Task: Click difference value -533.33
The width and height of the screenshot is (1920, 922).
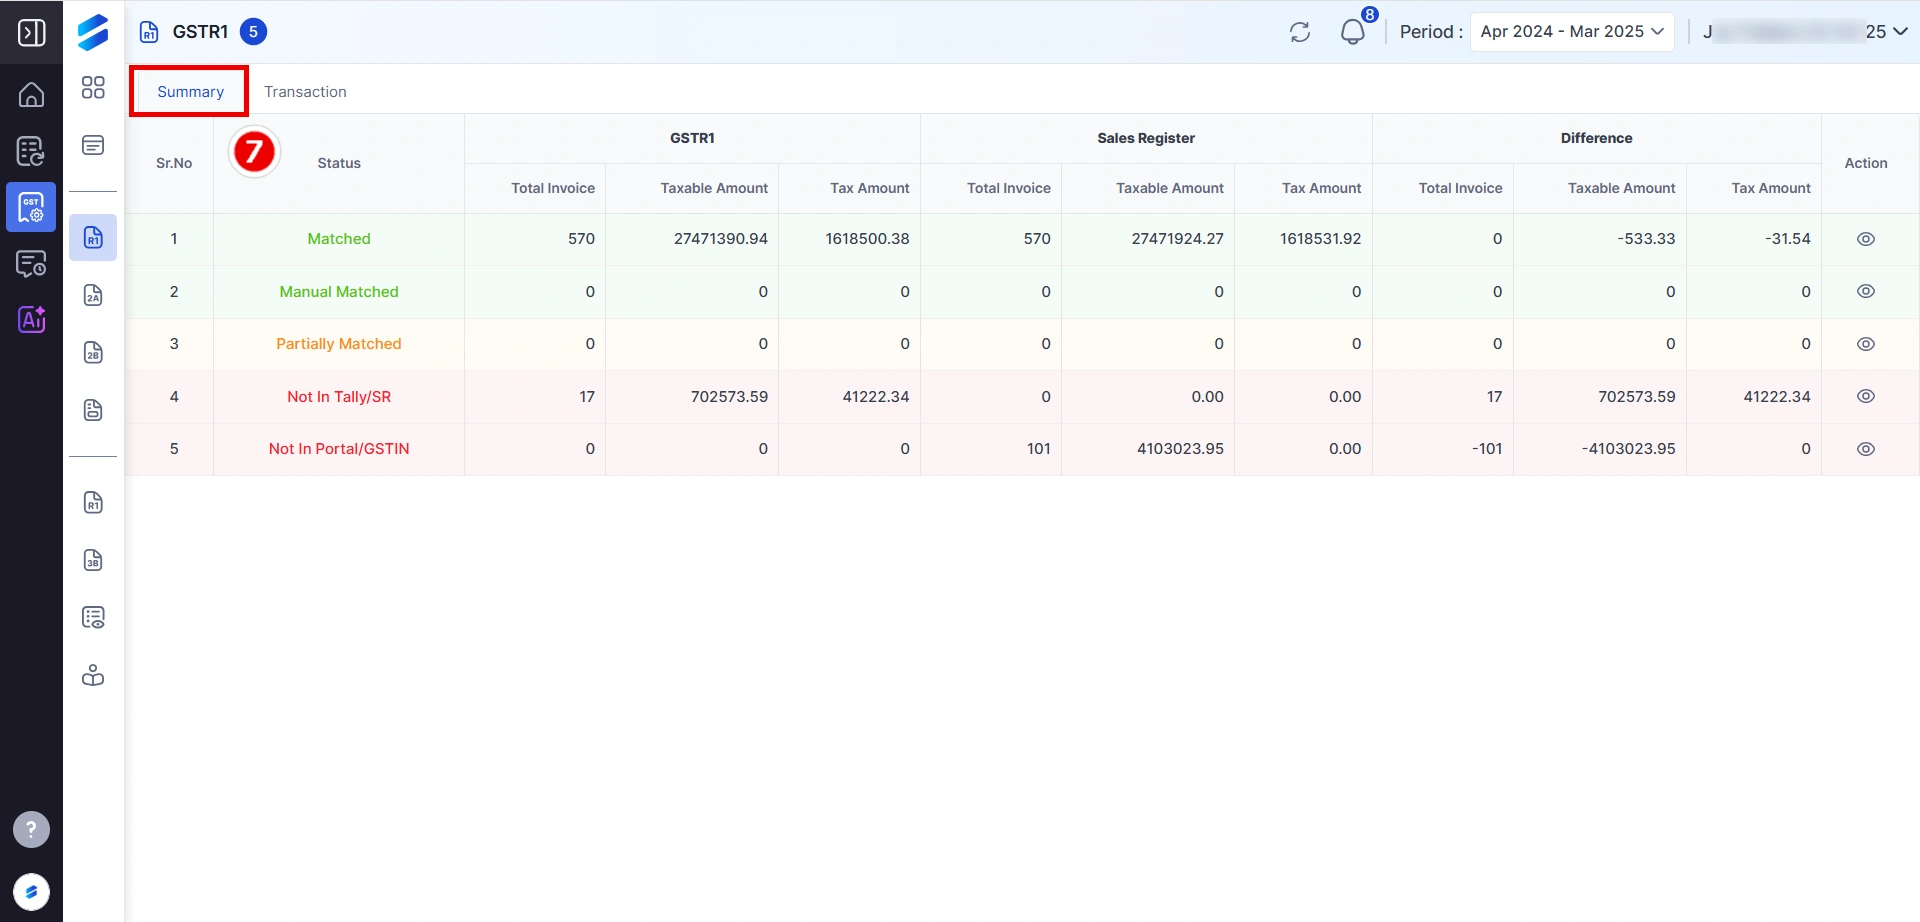Action: pos(1646,239)
